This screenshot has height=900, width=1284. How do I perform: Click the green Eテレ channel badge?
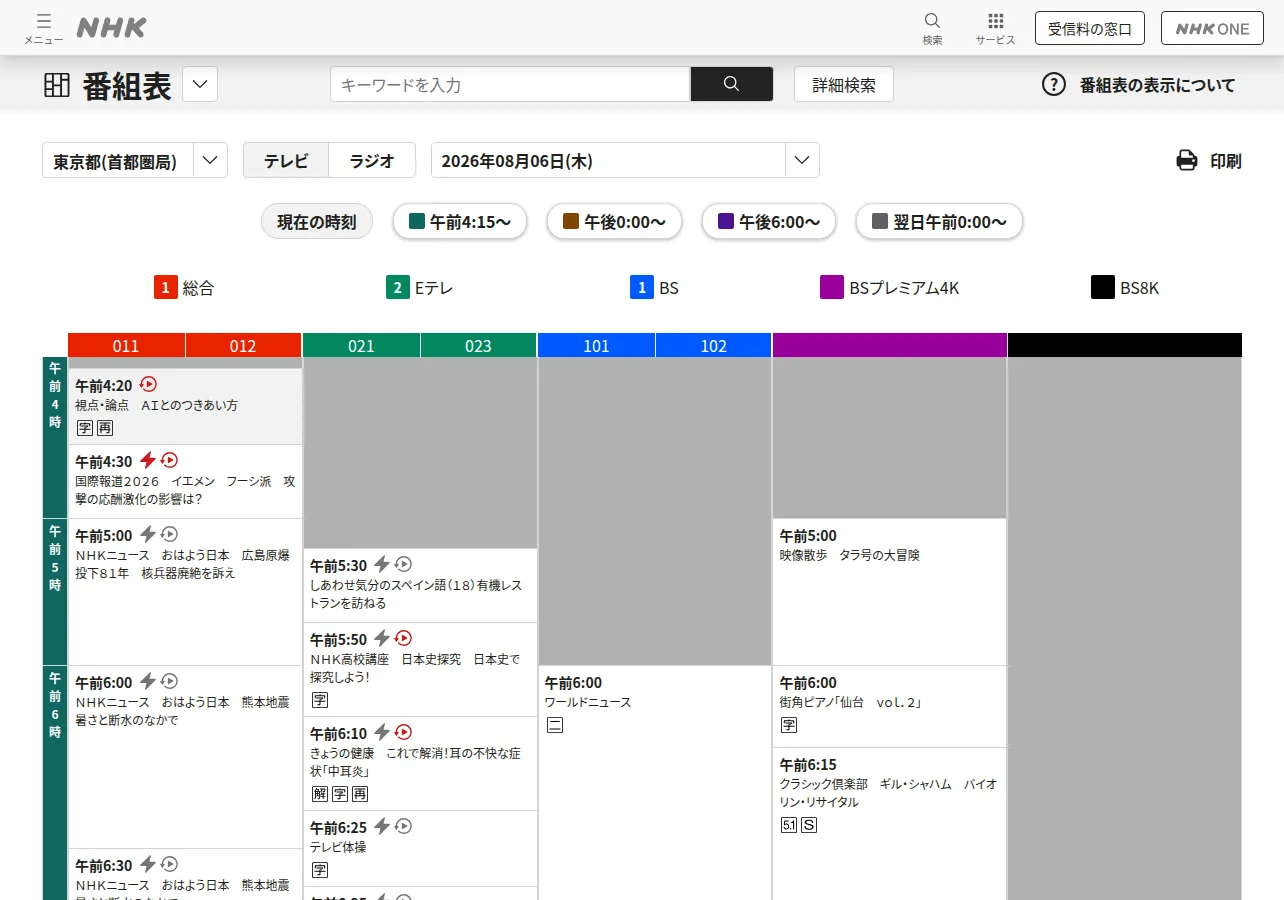[398, 288]
